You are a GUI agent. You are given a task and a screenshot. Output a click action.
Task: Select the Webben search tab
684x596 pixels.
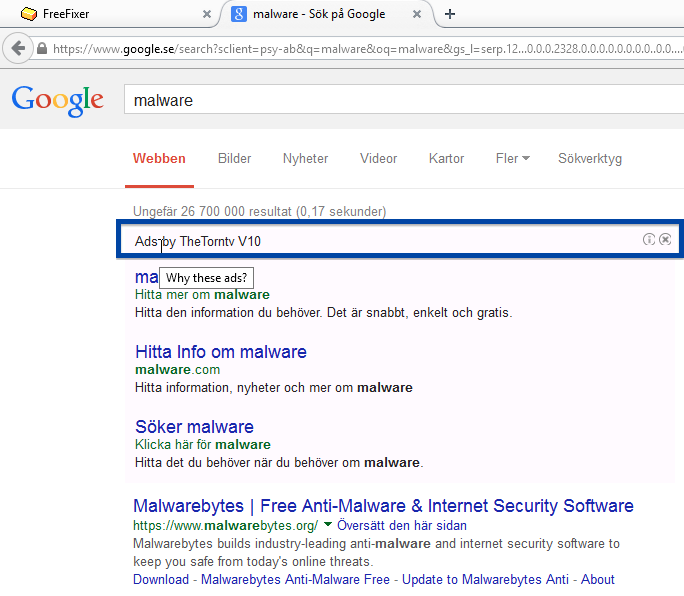coord(159,158)
